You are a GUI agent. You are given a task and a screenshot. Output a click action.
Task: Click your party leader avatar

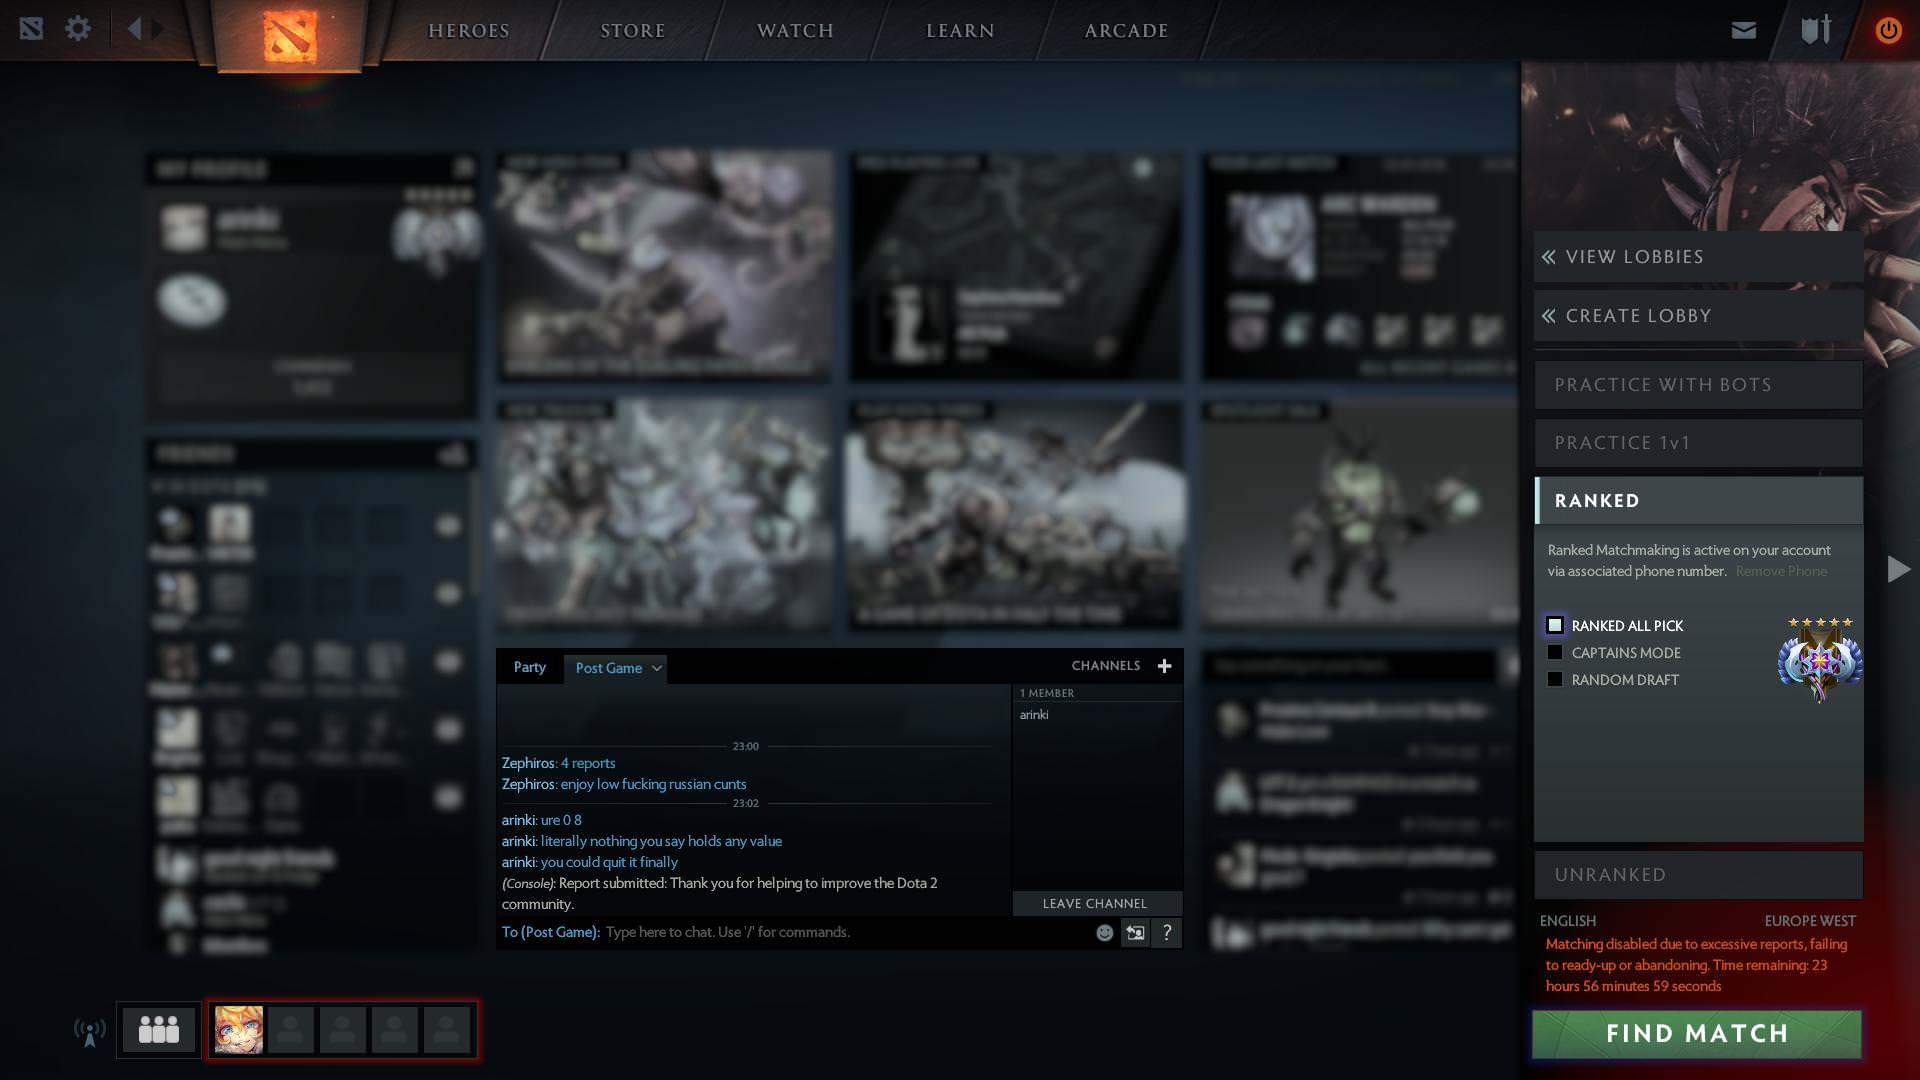[x=239, y=1030]
